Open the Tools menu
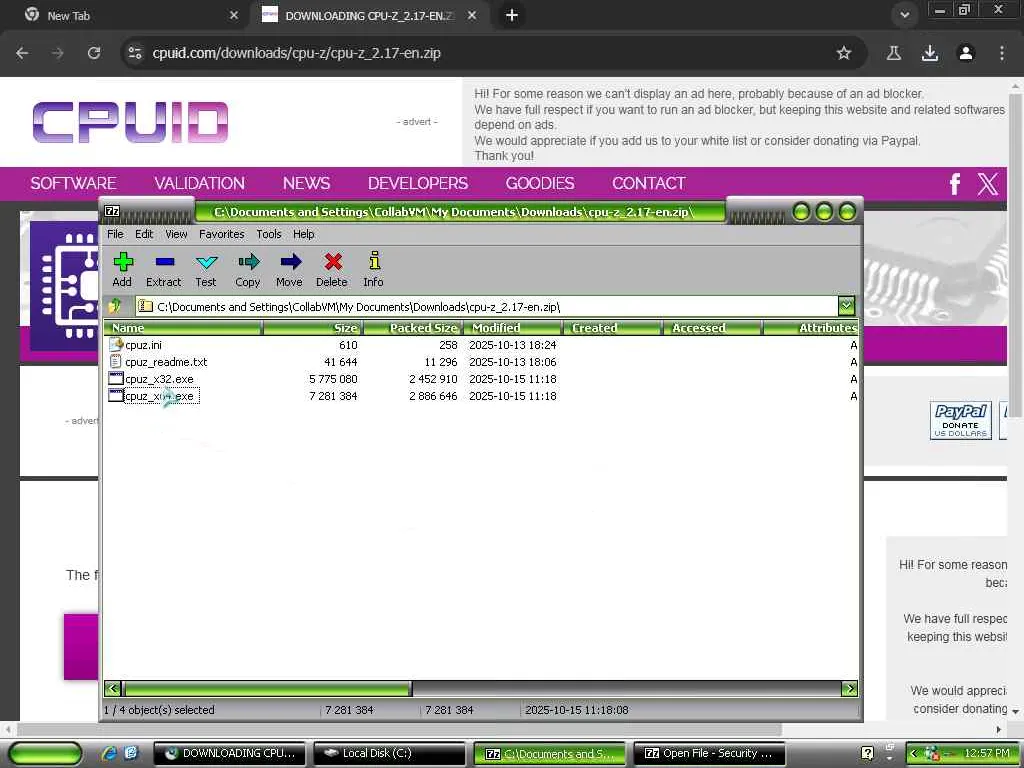 268,234
